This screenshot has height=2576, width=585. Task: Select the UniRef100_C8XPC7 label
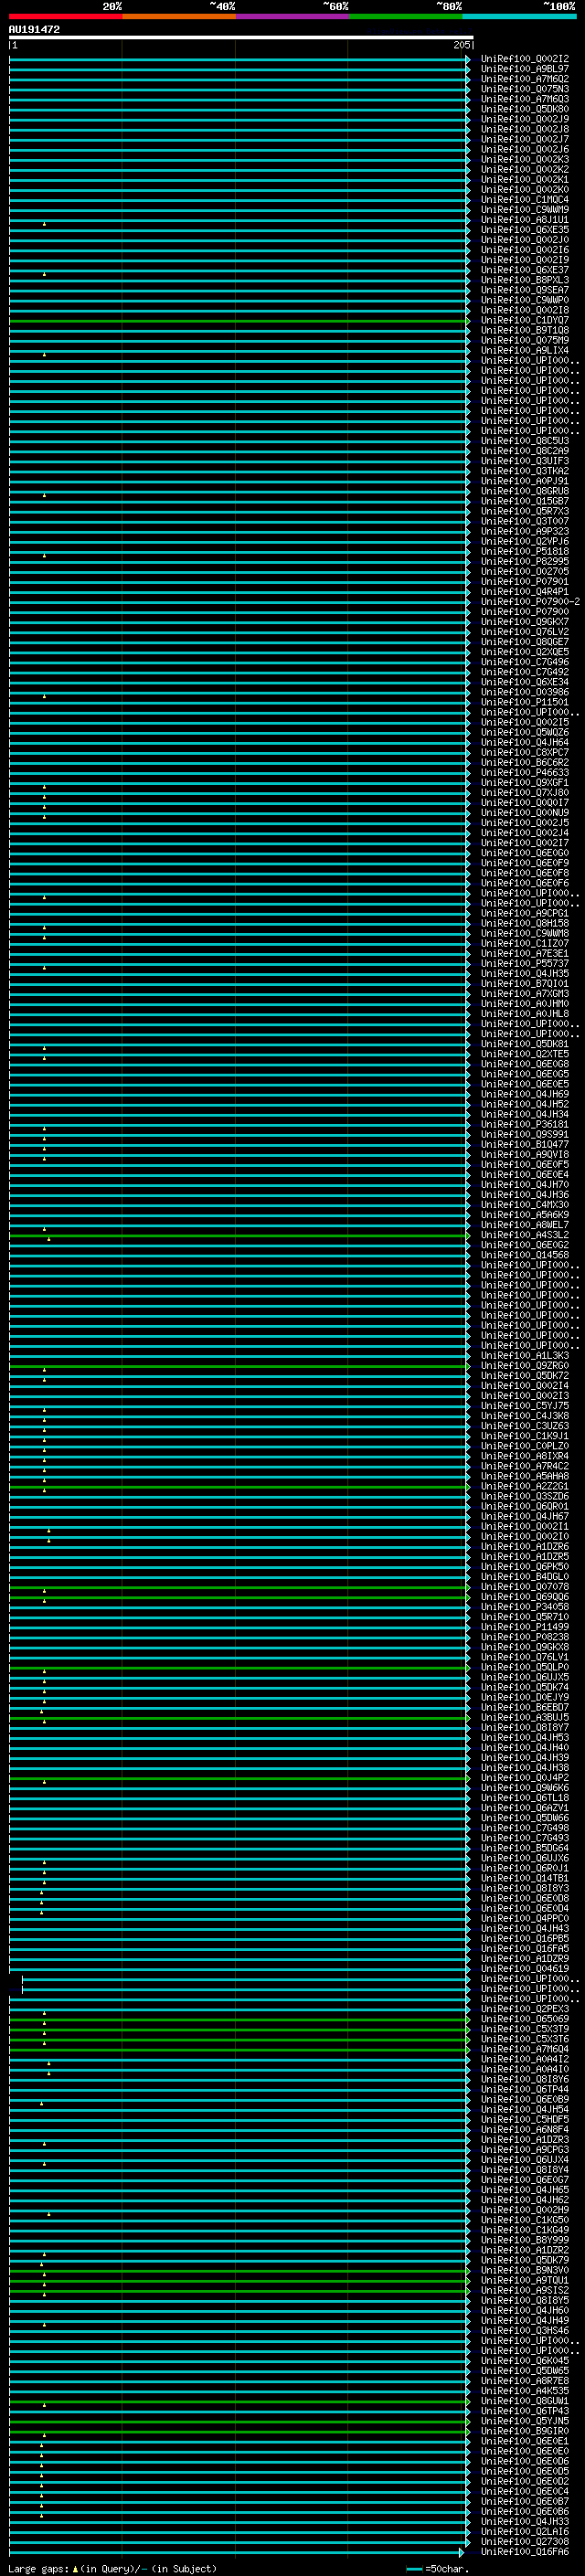pyautogui.click(x=525, y=752)
